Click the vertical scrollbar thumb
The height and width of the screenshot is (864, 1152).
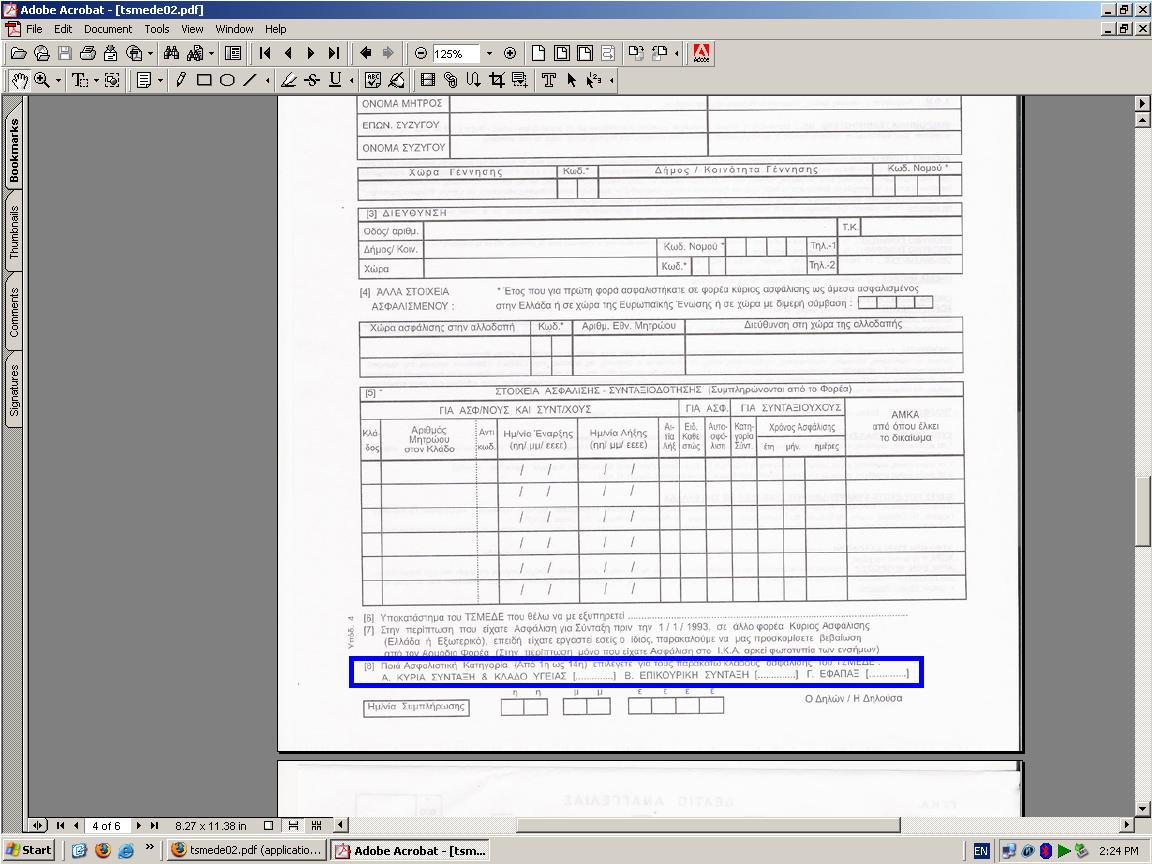(x=1143, y=510)
